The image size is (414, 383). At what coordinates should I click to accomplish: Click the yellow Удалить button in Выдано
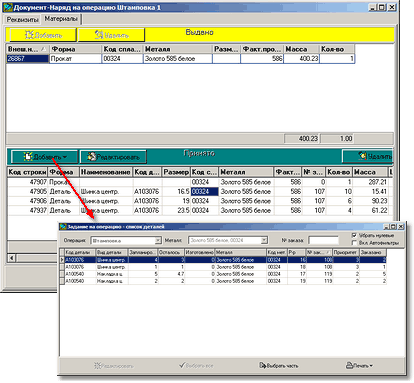[x=111, y=35]
